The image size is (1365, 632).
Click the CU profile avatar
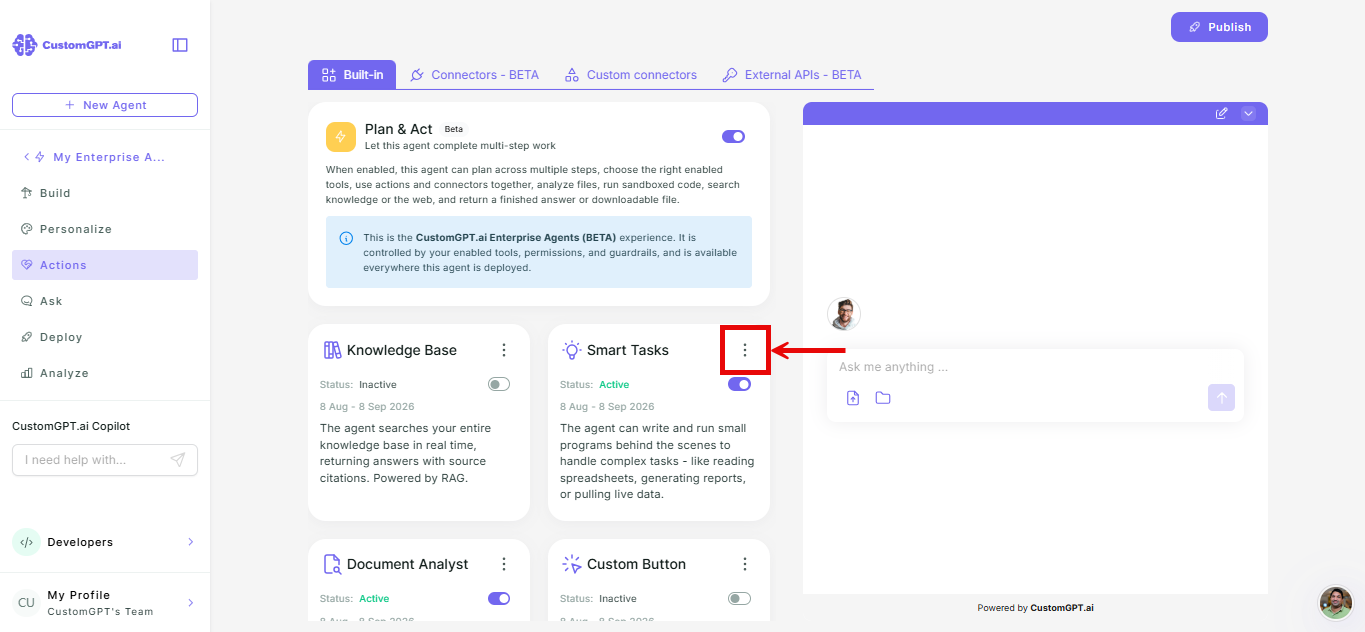point(26,603)
